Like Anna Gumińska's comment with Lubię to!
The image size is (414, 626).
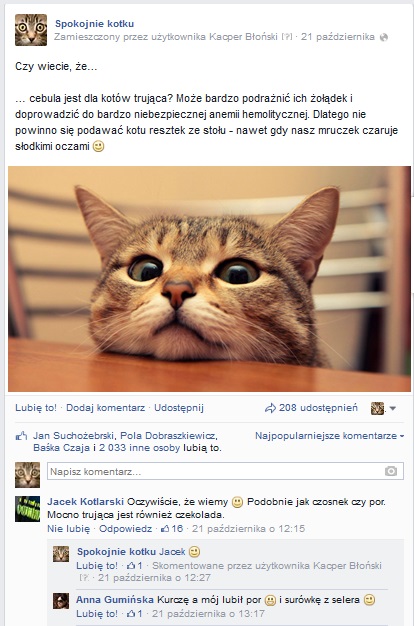pyautogui.click(x=97, y=614)
